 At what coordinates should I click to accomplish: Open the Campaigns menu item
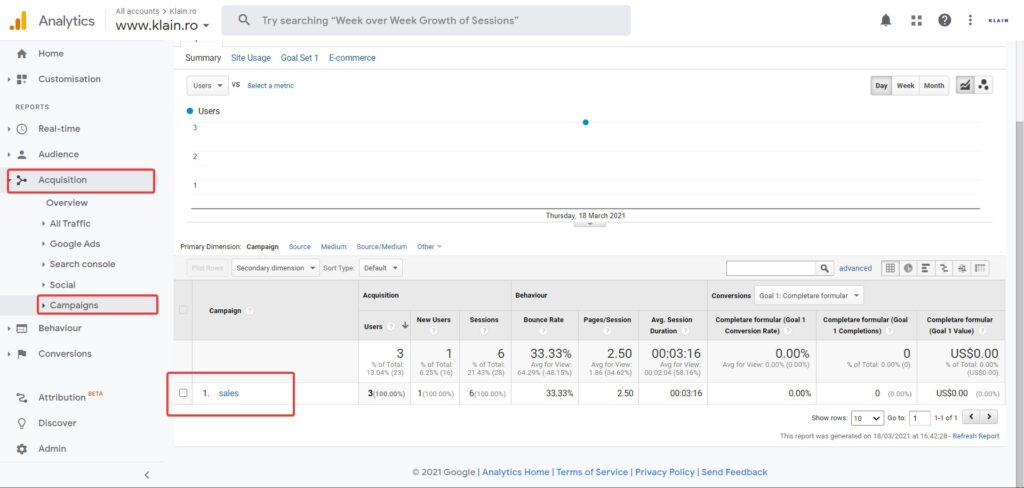[74, 305]
